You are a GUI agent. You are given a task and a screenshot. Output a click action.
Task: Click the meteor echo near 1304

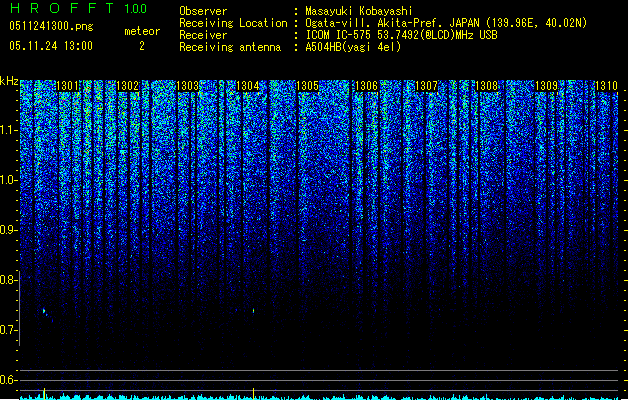(254, 311)
